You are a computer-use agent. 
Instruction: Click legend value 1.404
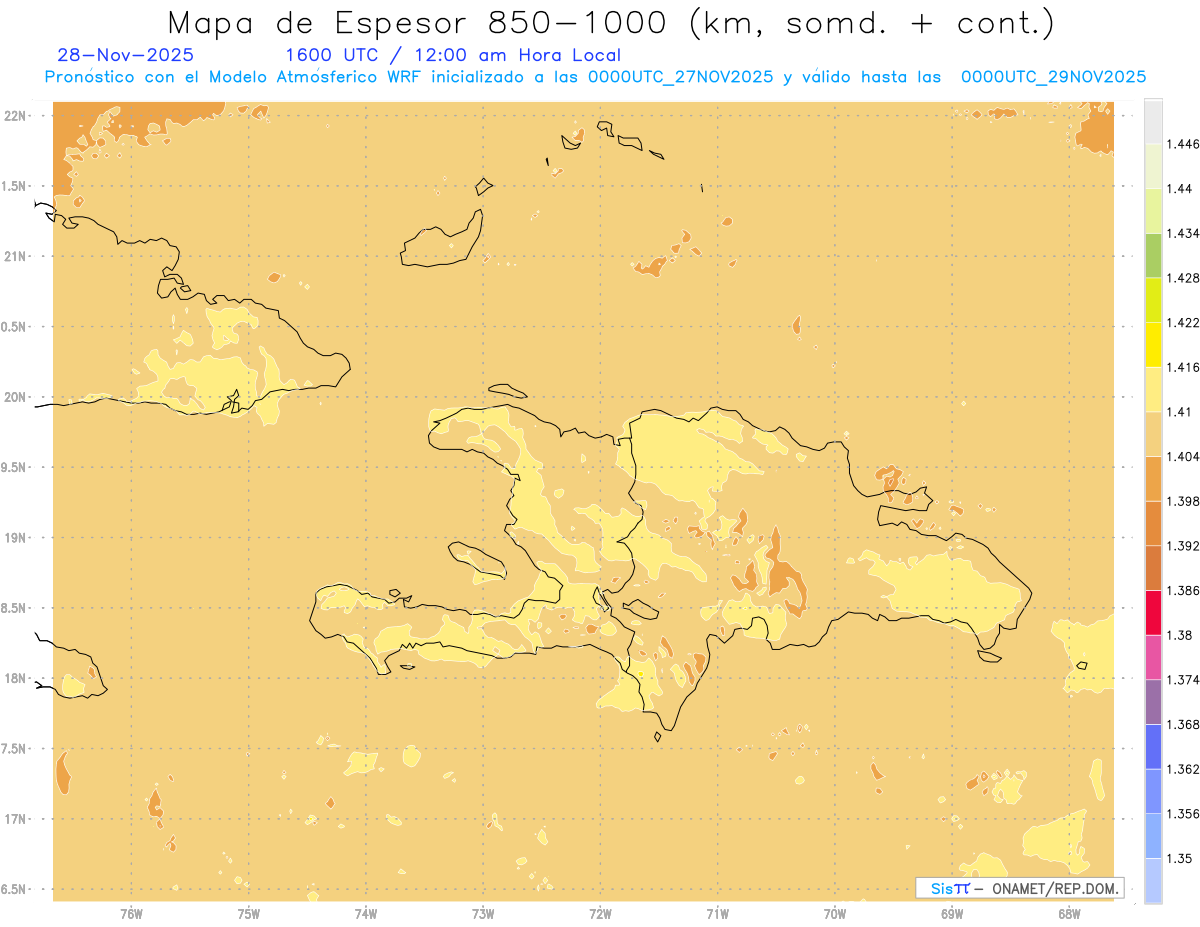point(1182,457)
